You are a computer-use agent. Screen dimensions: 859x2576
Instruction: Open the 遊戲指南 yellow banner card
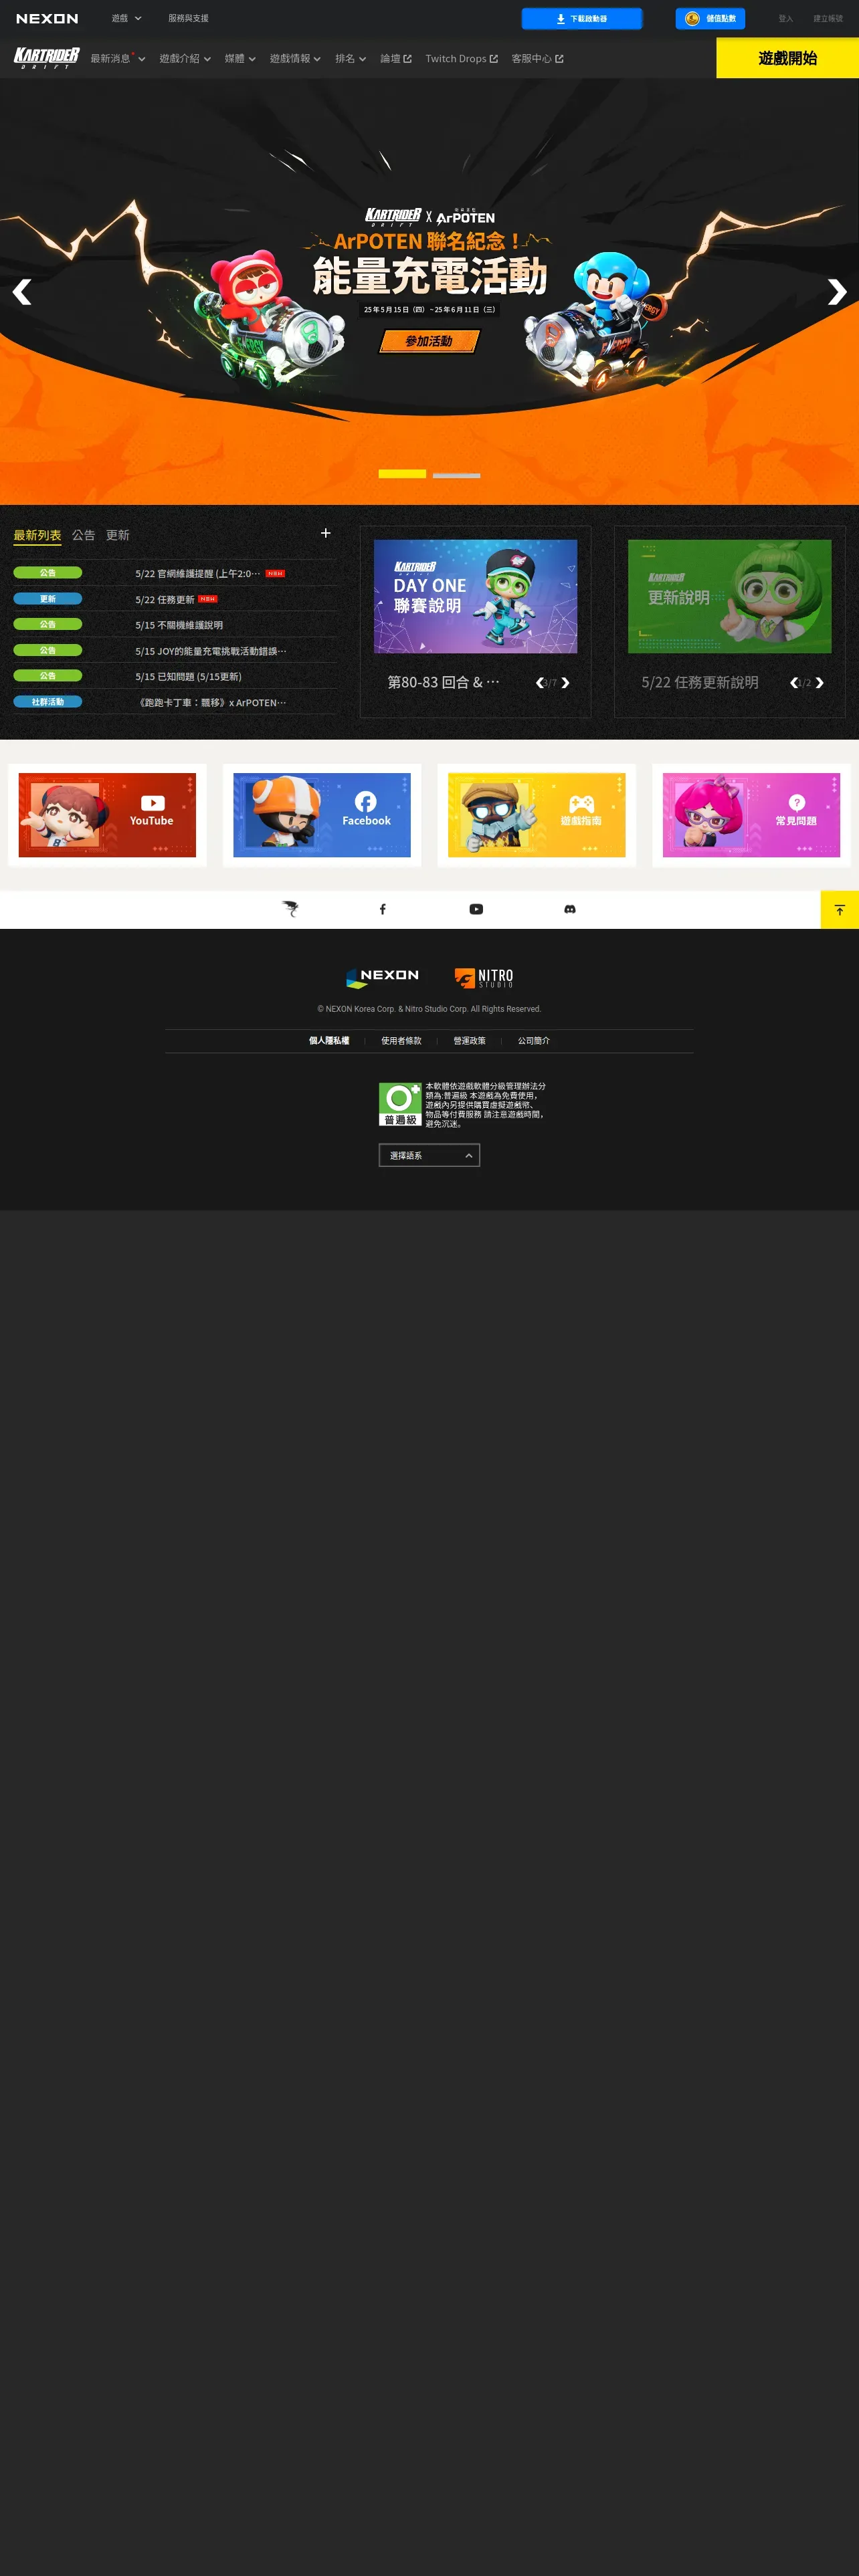[537, 815]
